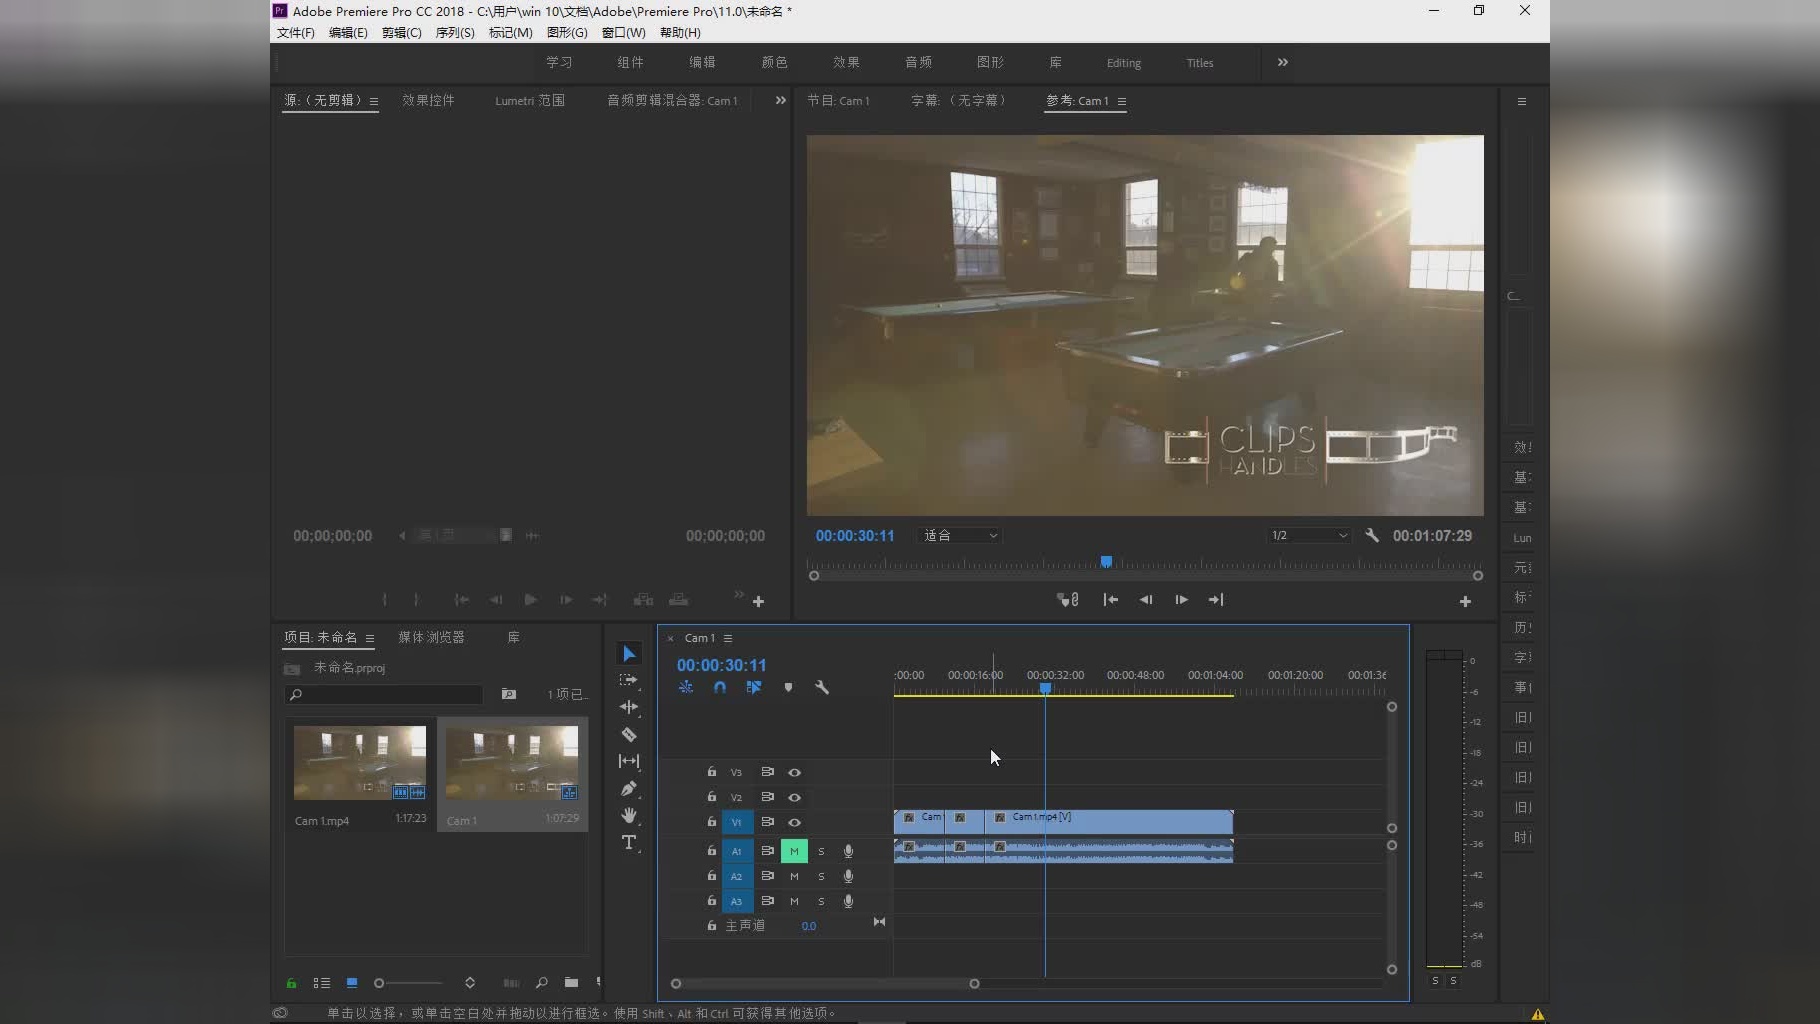The width and height of the screenshot is (1820, 1024).
Task: Select the Hand tool
Action: click(x=629, y=815)
